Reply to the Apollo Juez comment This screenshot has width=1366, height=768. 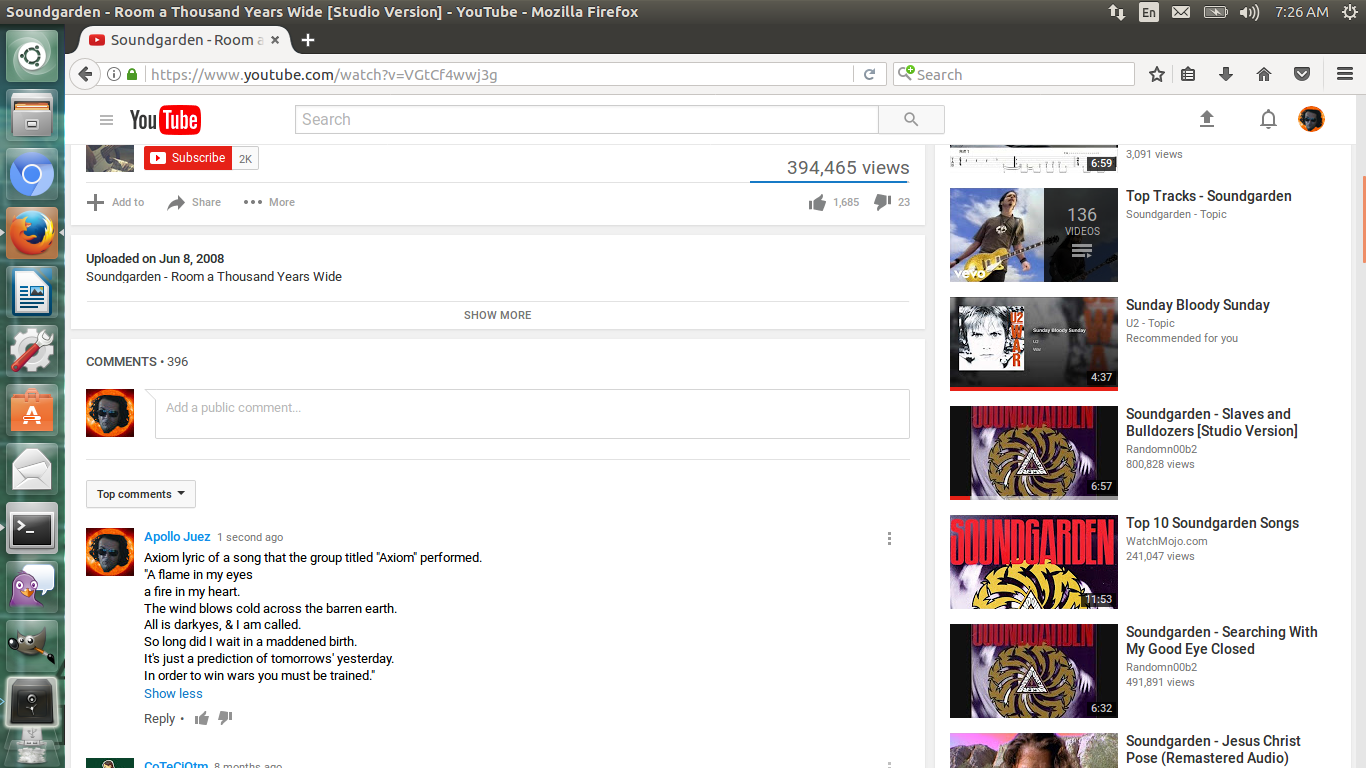pos(159,718)
